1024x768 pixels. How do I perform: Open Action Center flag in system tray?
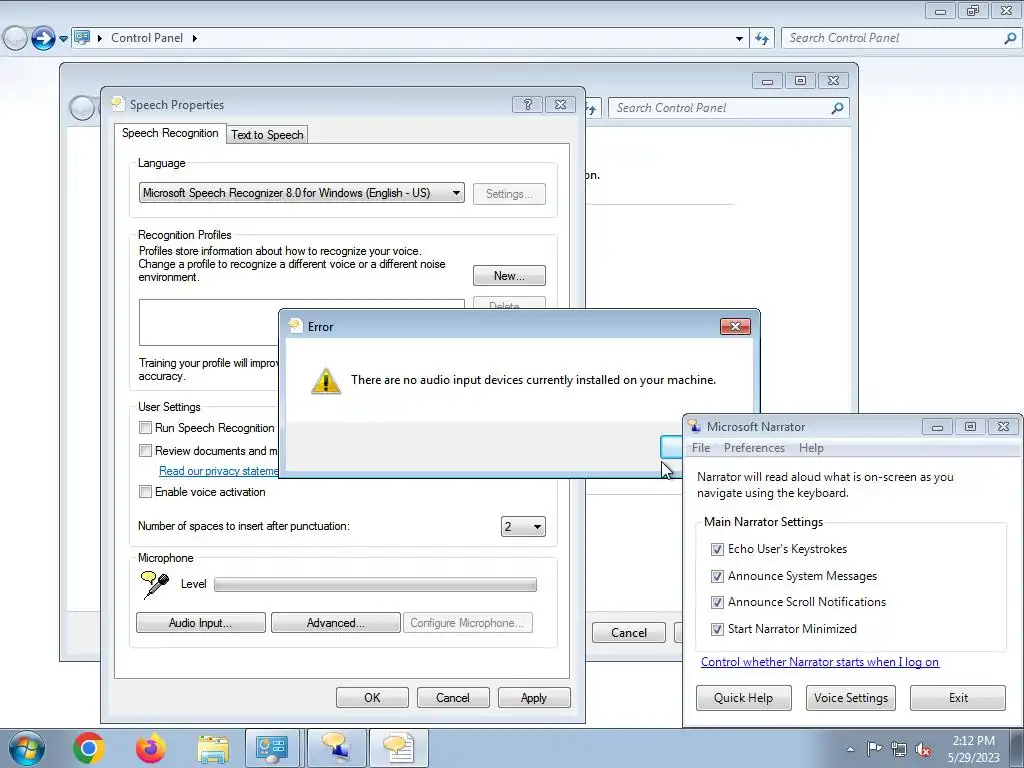[874, 749]
